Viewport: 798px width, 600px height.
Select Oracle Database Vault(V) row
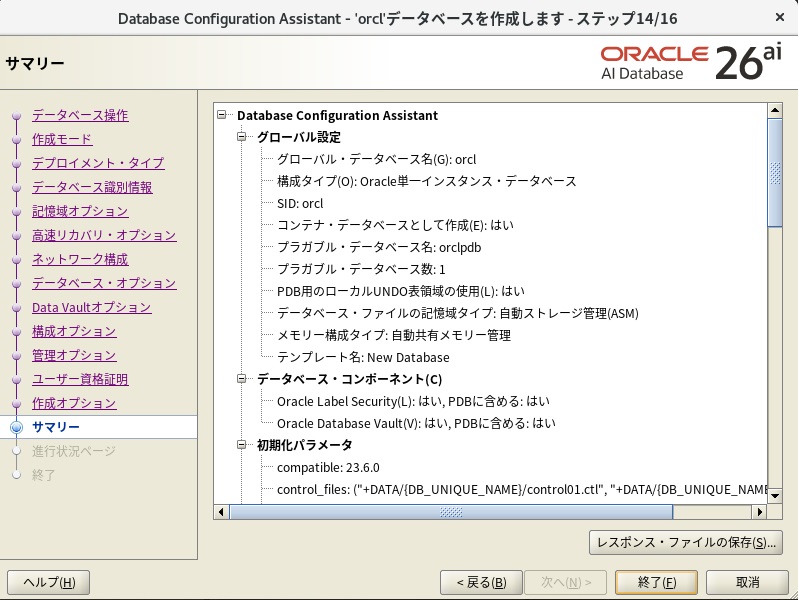coord(416,423)
